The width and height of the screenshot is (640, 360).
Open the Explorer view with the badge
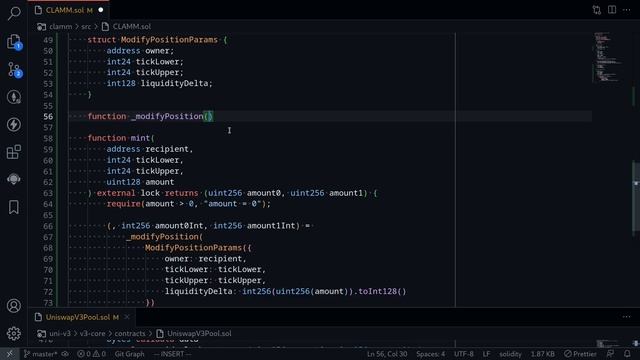pos(14,42)
